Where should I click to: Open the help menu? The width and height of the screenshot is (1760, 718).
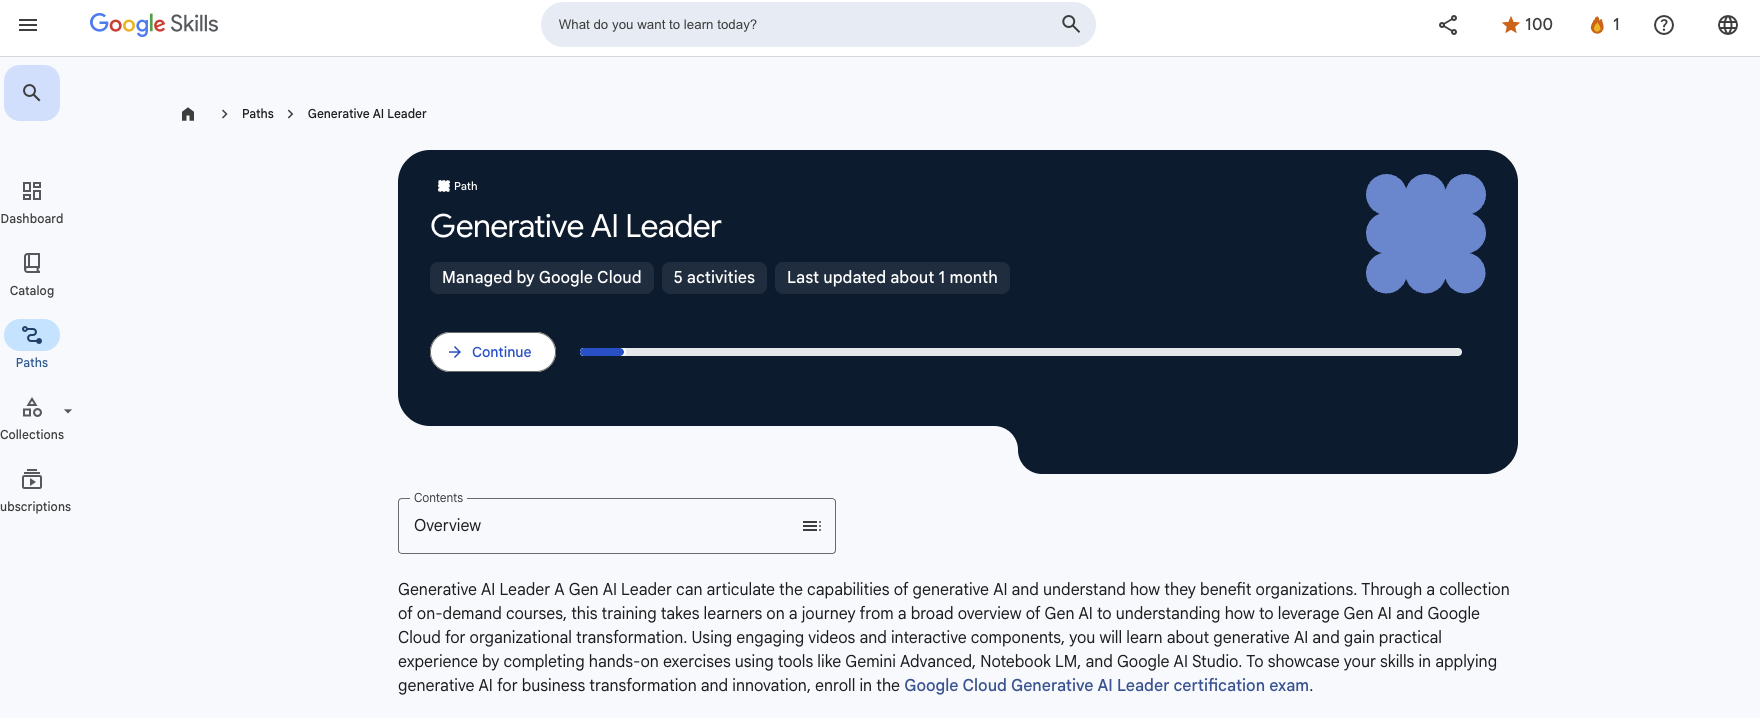(x=1663, y=25)
